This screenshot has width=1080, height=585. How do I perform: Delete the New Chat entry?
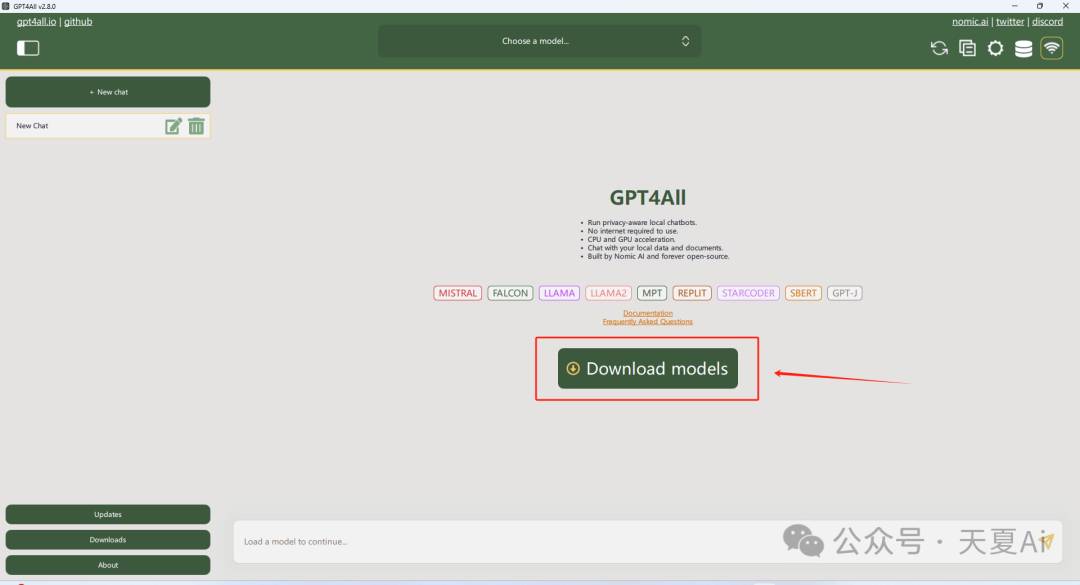196,126
